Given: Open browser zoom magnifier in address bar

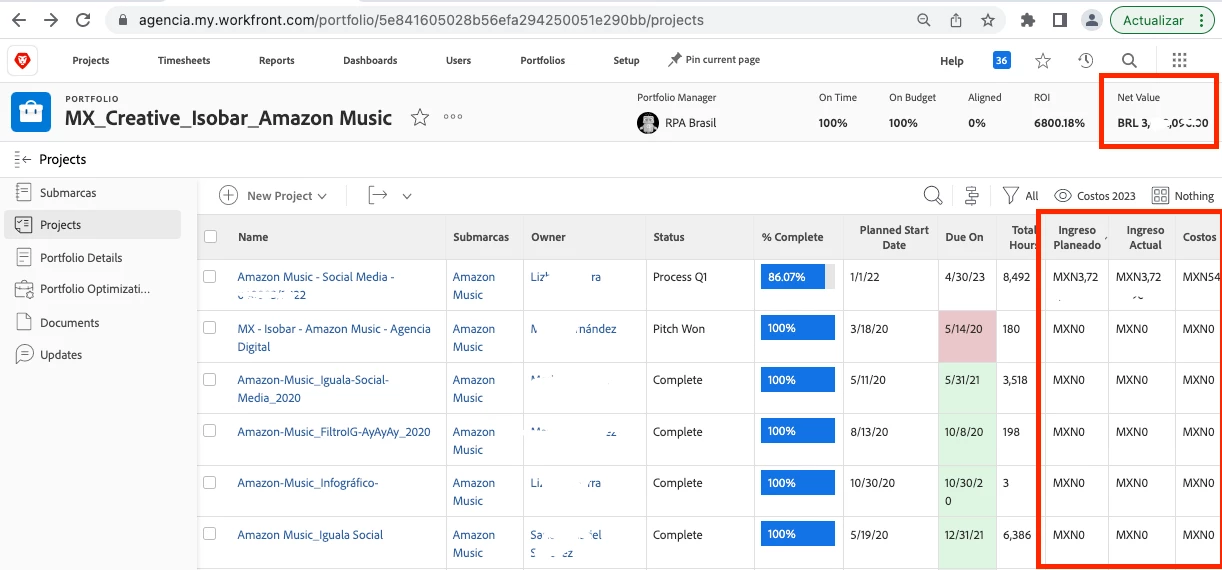Looking at the screenshot, I should pos(925,20).
